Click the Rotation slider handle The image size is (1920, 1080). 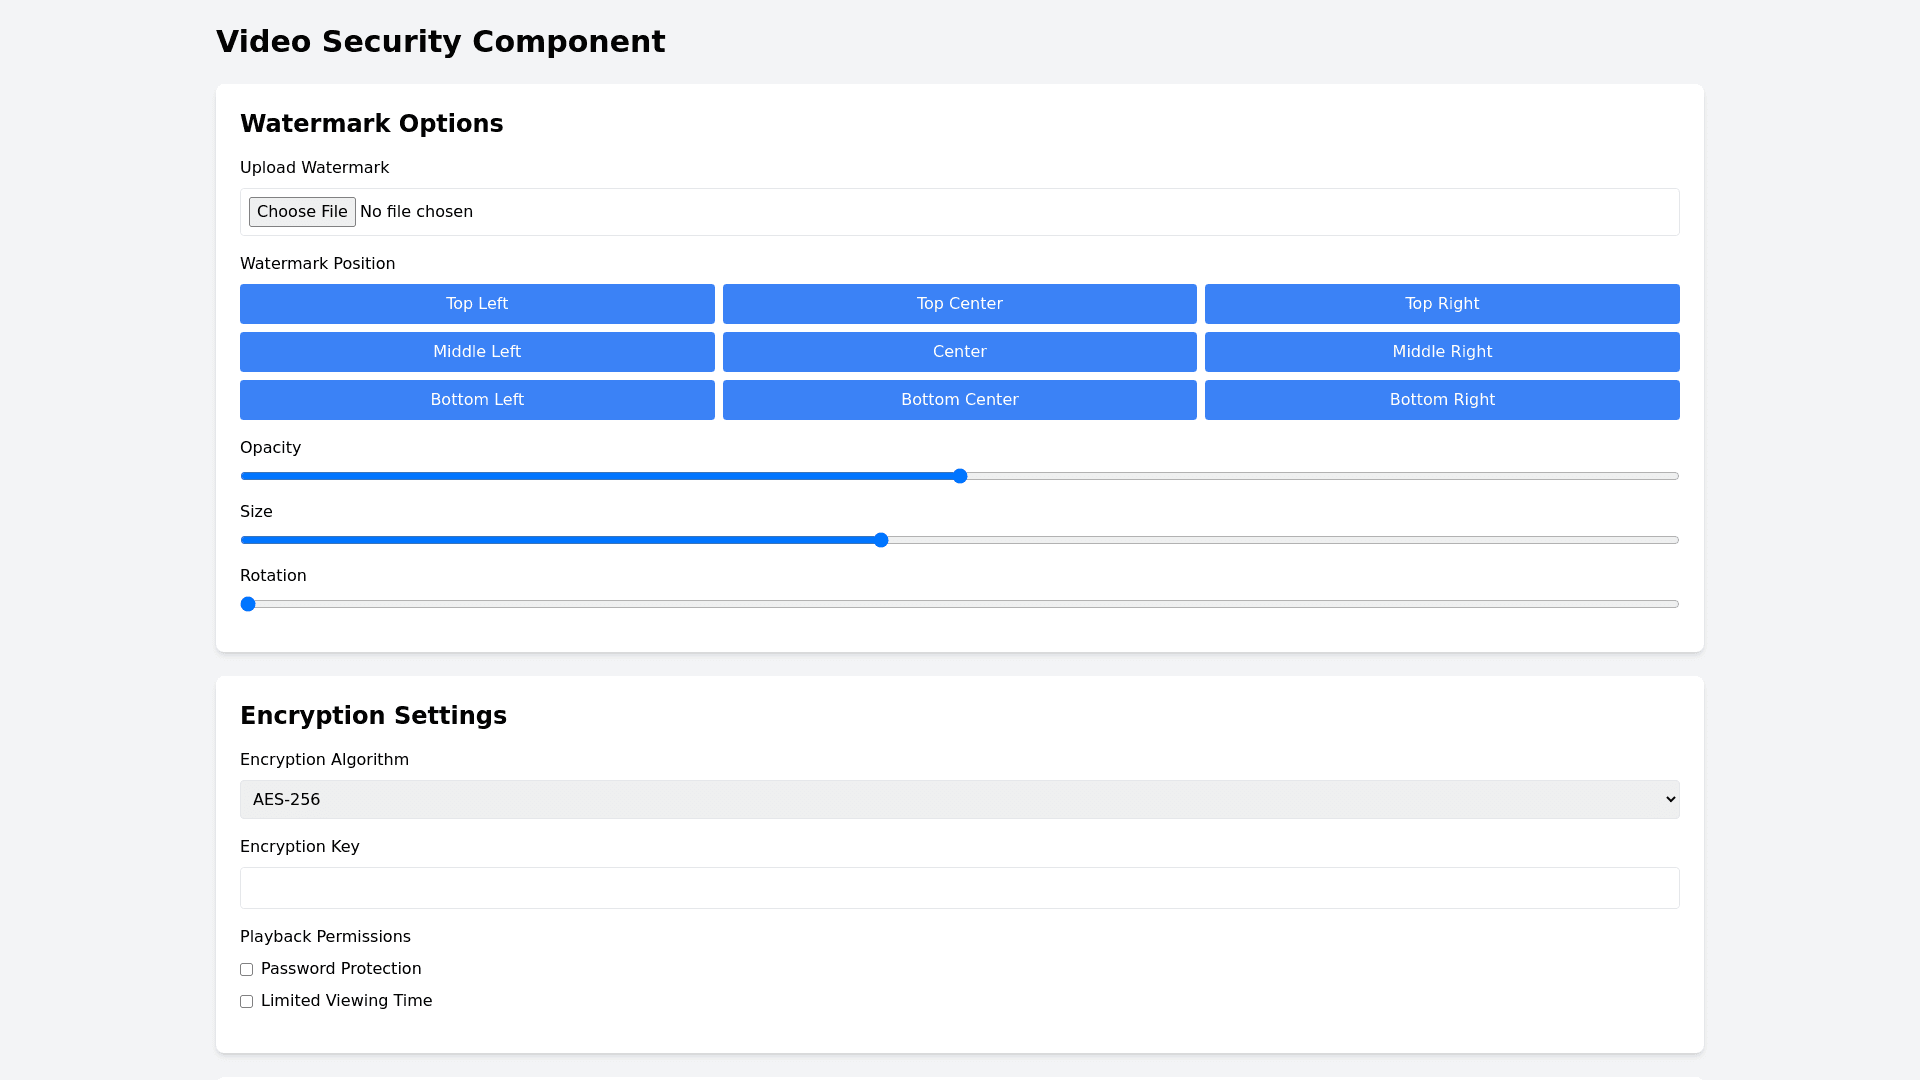[248, 604]
